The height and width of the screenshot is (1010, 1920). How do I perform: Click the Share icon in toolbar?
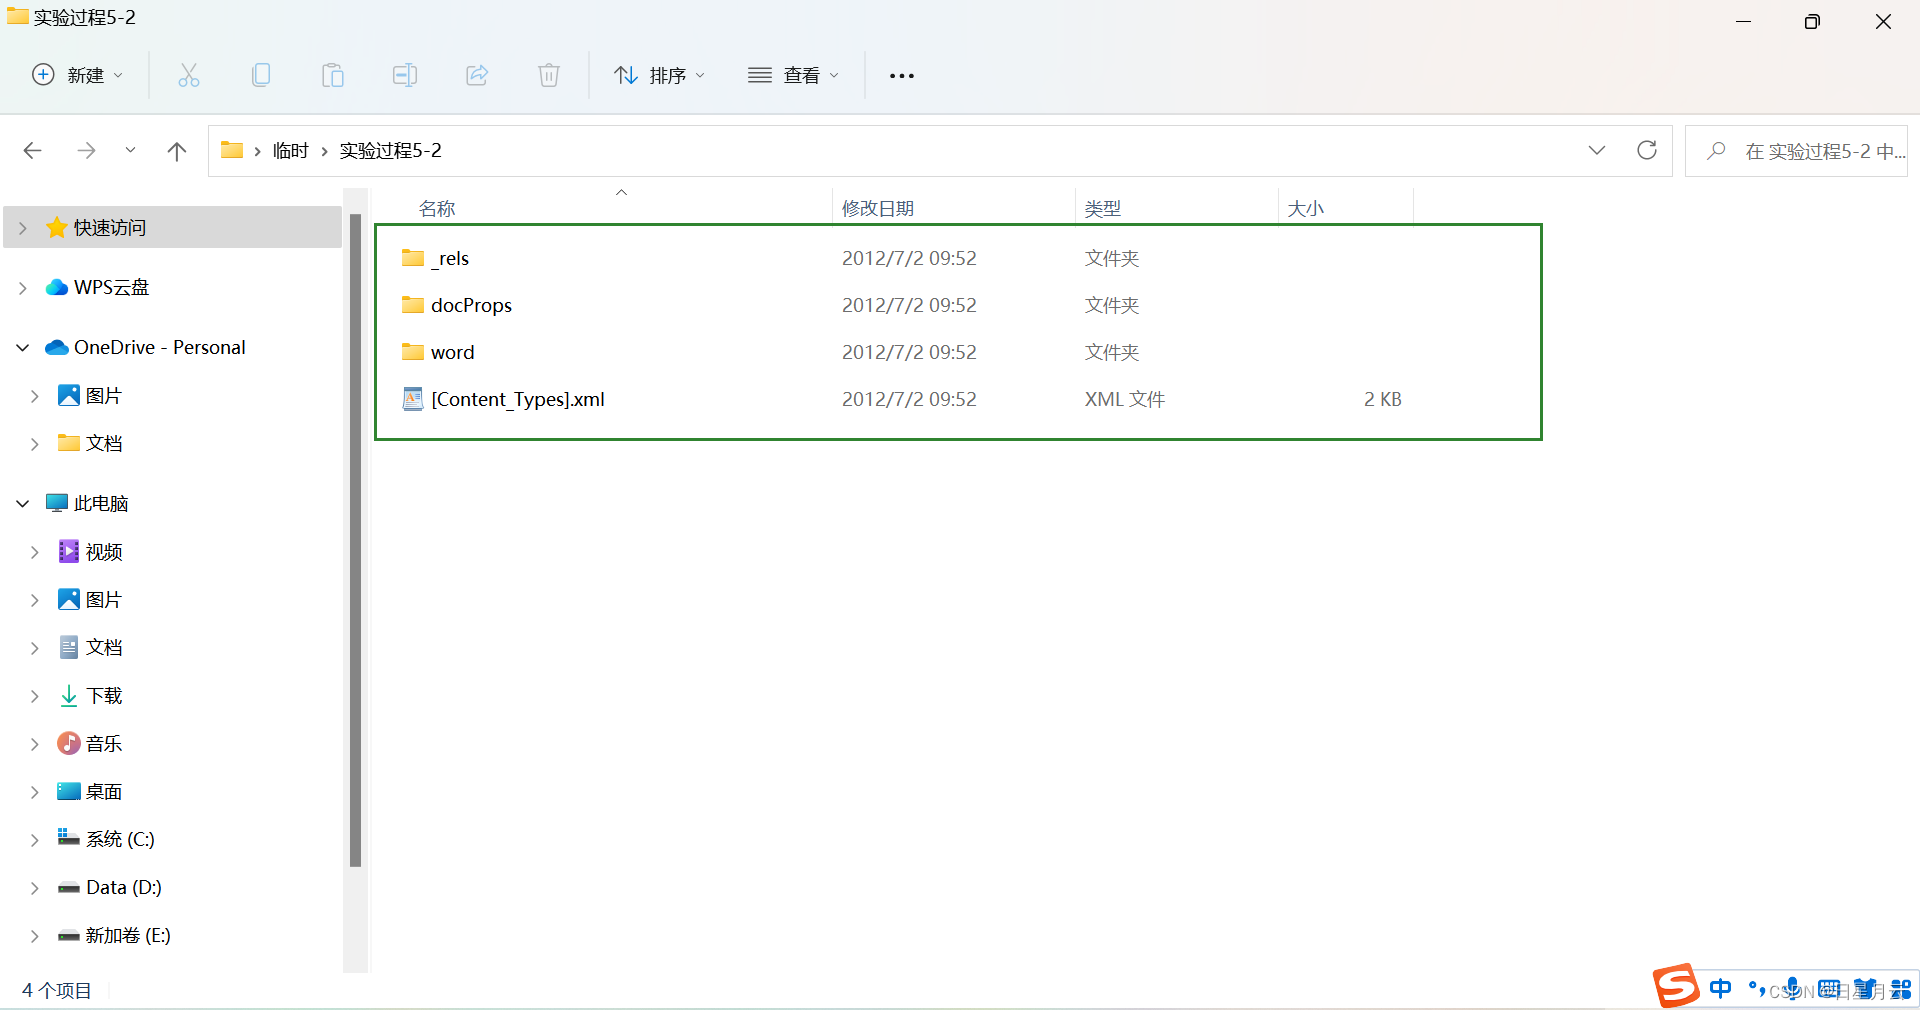click(x=477, y=75)
